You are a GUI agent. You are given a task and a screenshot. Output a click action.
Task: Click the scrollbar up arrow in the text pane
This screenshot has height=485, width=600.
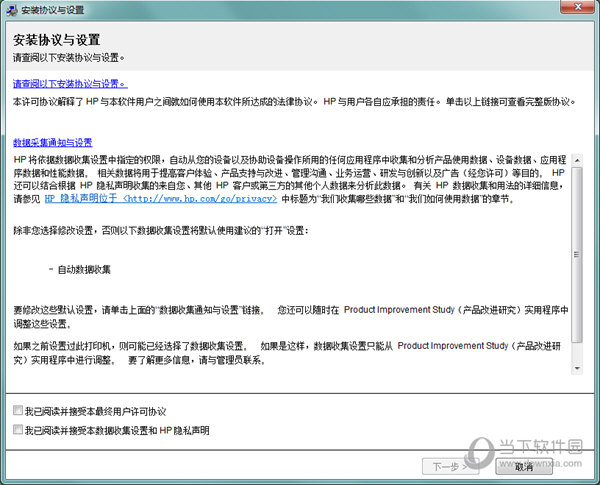(x=577, y=160)
